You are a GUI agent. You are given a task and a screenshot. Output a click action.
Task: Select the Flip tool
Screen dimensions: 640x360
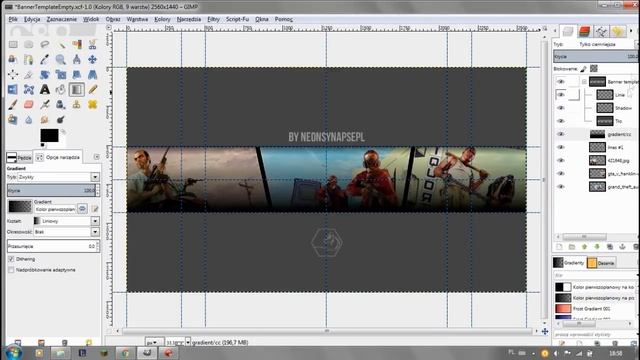coord(13,89)
